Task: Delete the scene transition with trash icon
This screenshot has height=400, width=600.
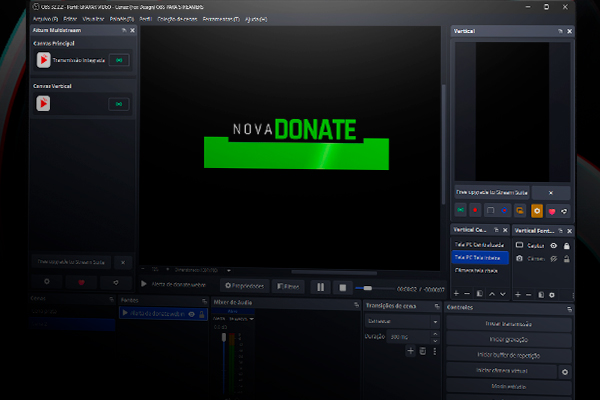Action: (x=422, y=351)
